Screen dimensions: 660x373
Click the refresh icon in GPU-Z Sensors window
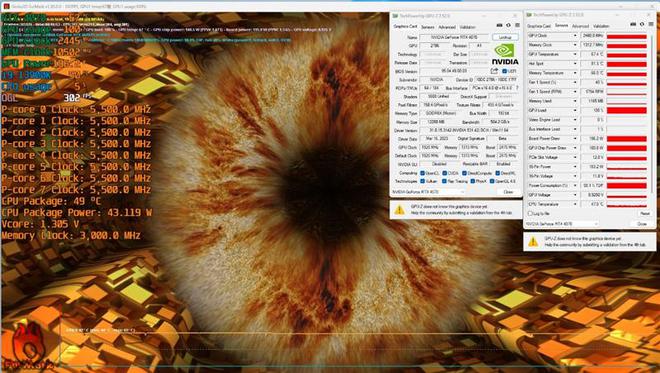642,24
